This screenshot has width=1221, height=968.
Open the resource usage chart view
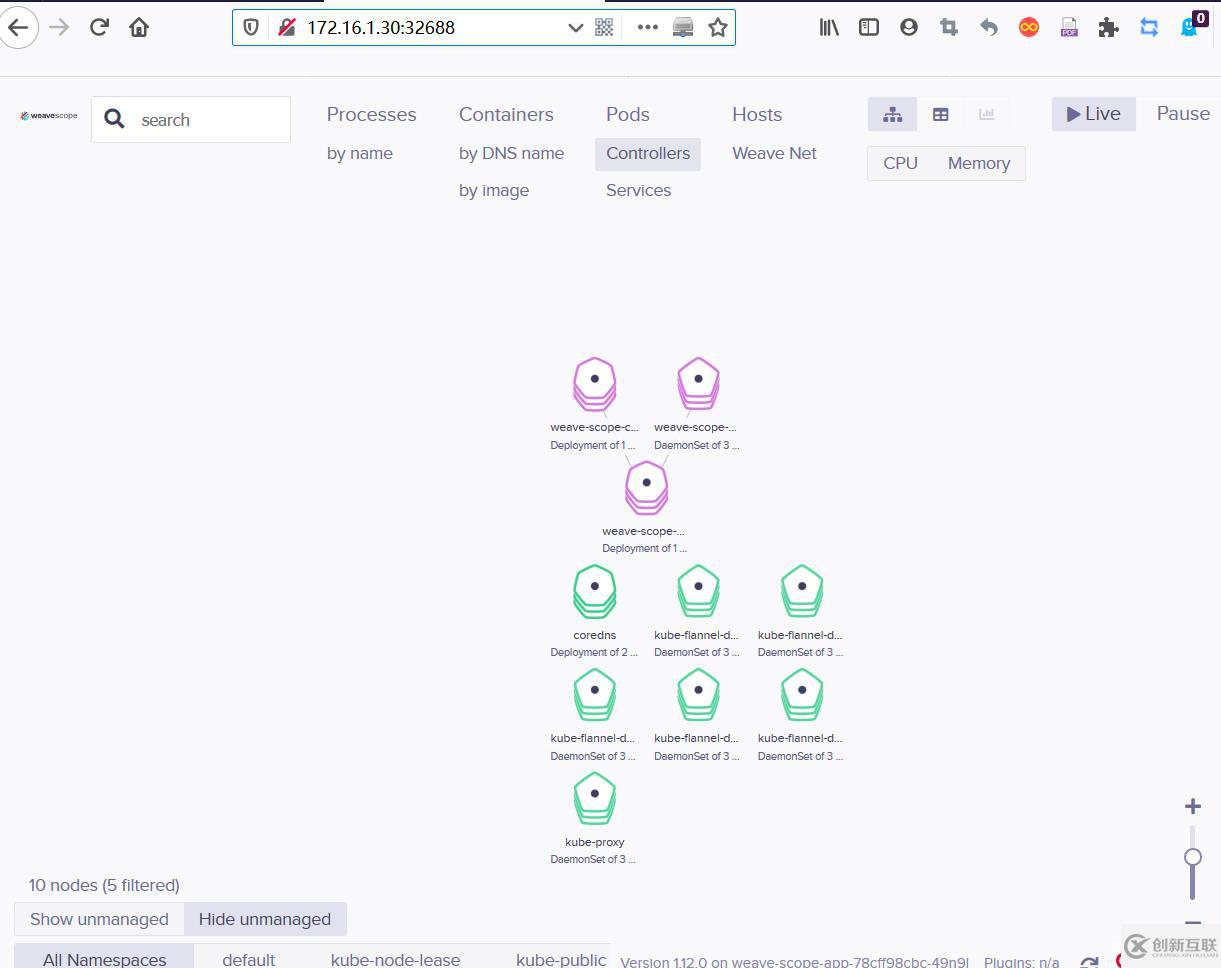pos(987,113)
